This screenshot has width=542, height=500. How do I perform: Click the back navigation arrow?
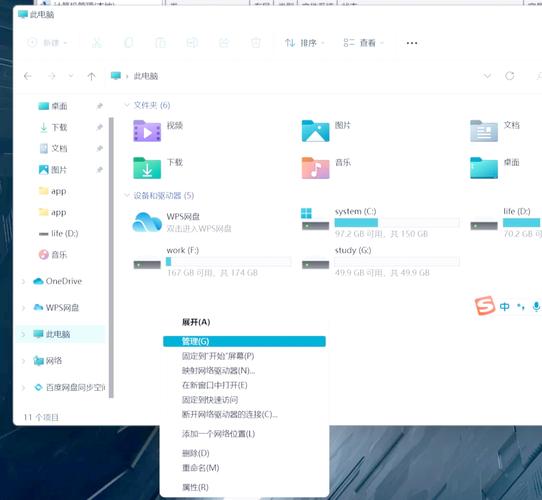28,76
